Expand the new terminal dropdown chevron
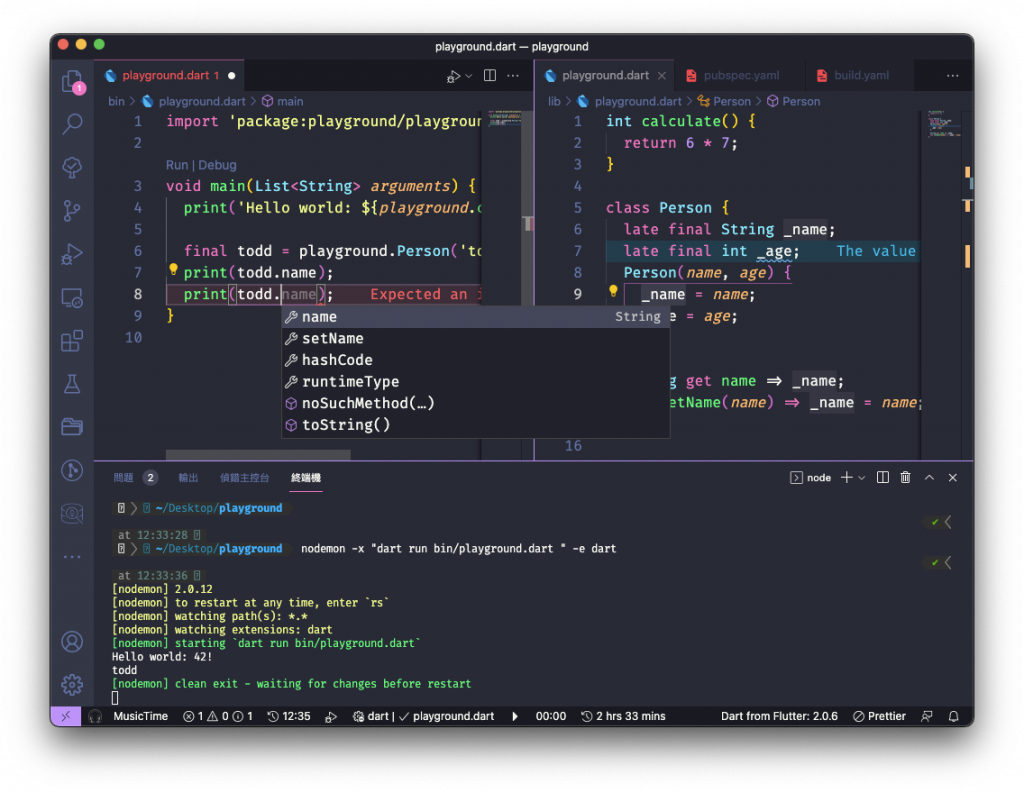Image resolution: width=1024 pixels, height=793 pixels. [861, 478]
